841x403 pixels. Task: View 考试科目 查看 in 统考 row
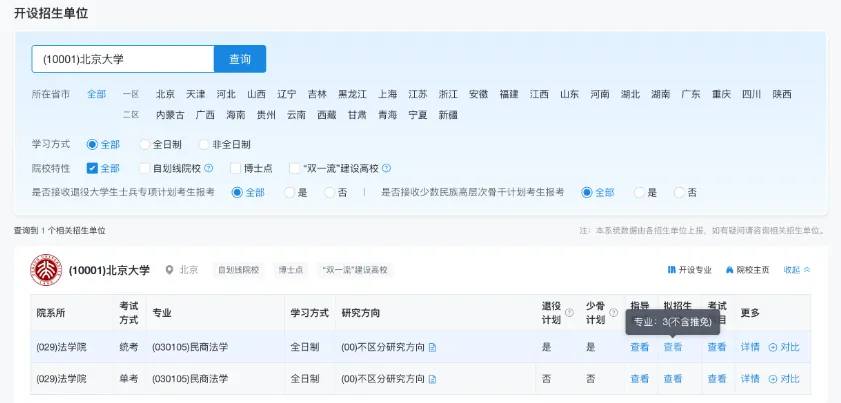(x=717, y=347)
